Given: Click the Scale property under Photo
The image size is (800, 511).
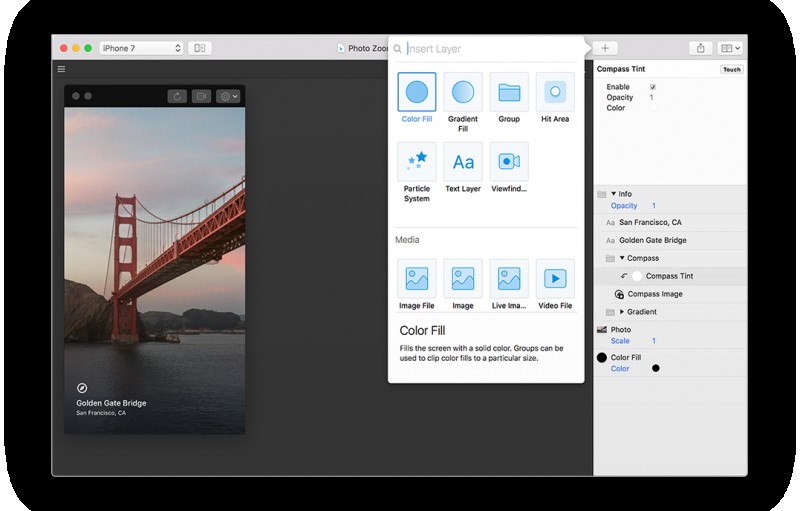Looking at the screenshot, I should tap(620, 341).
